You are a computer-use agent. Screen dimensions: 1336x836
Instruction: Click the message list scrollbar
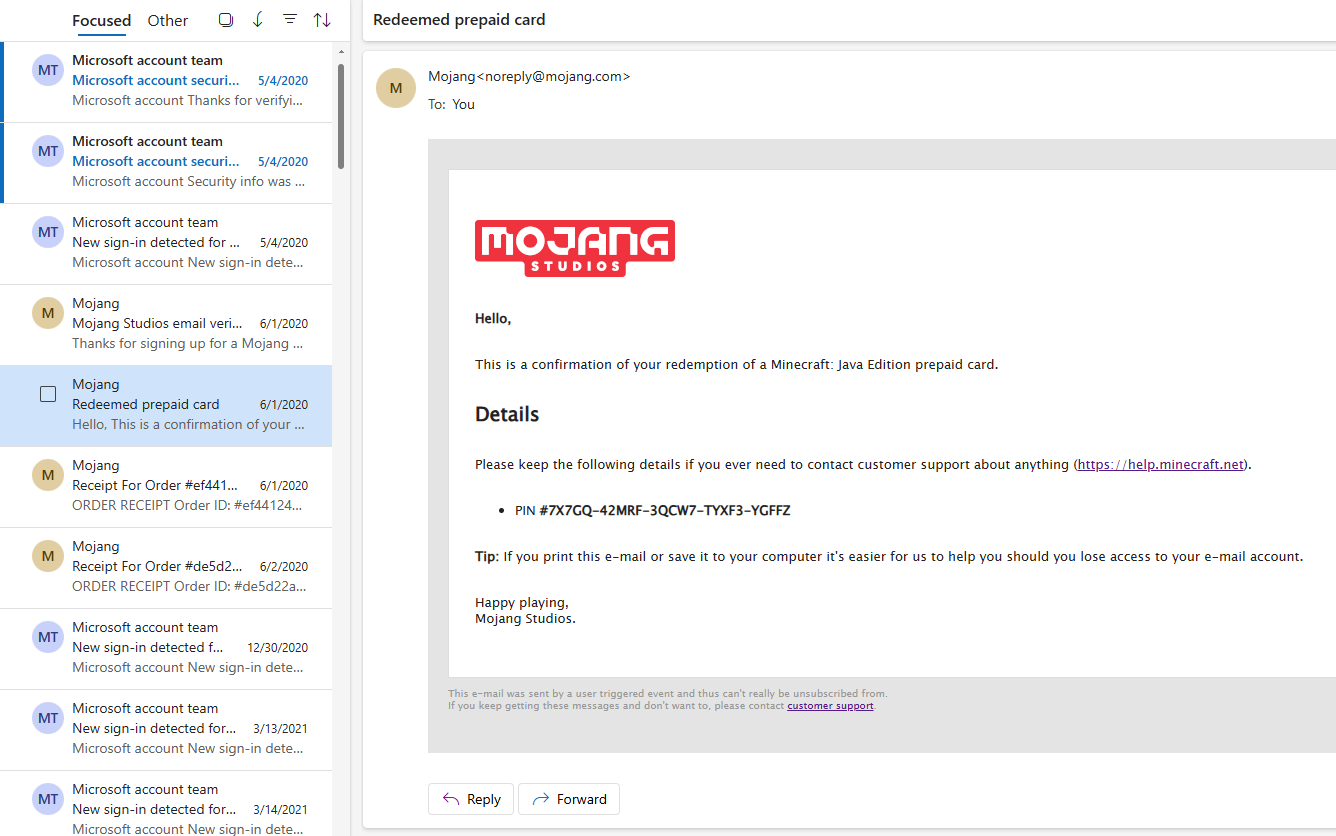tap(341, 115)
